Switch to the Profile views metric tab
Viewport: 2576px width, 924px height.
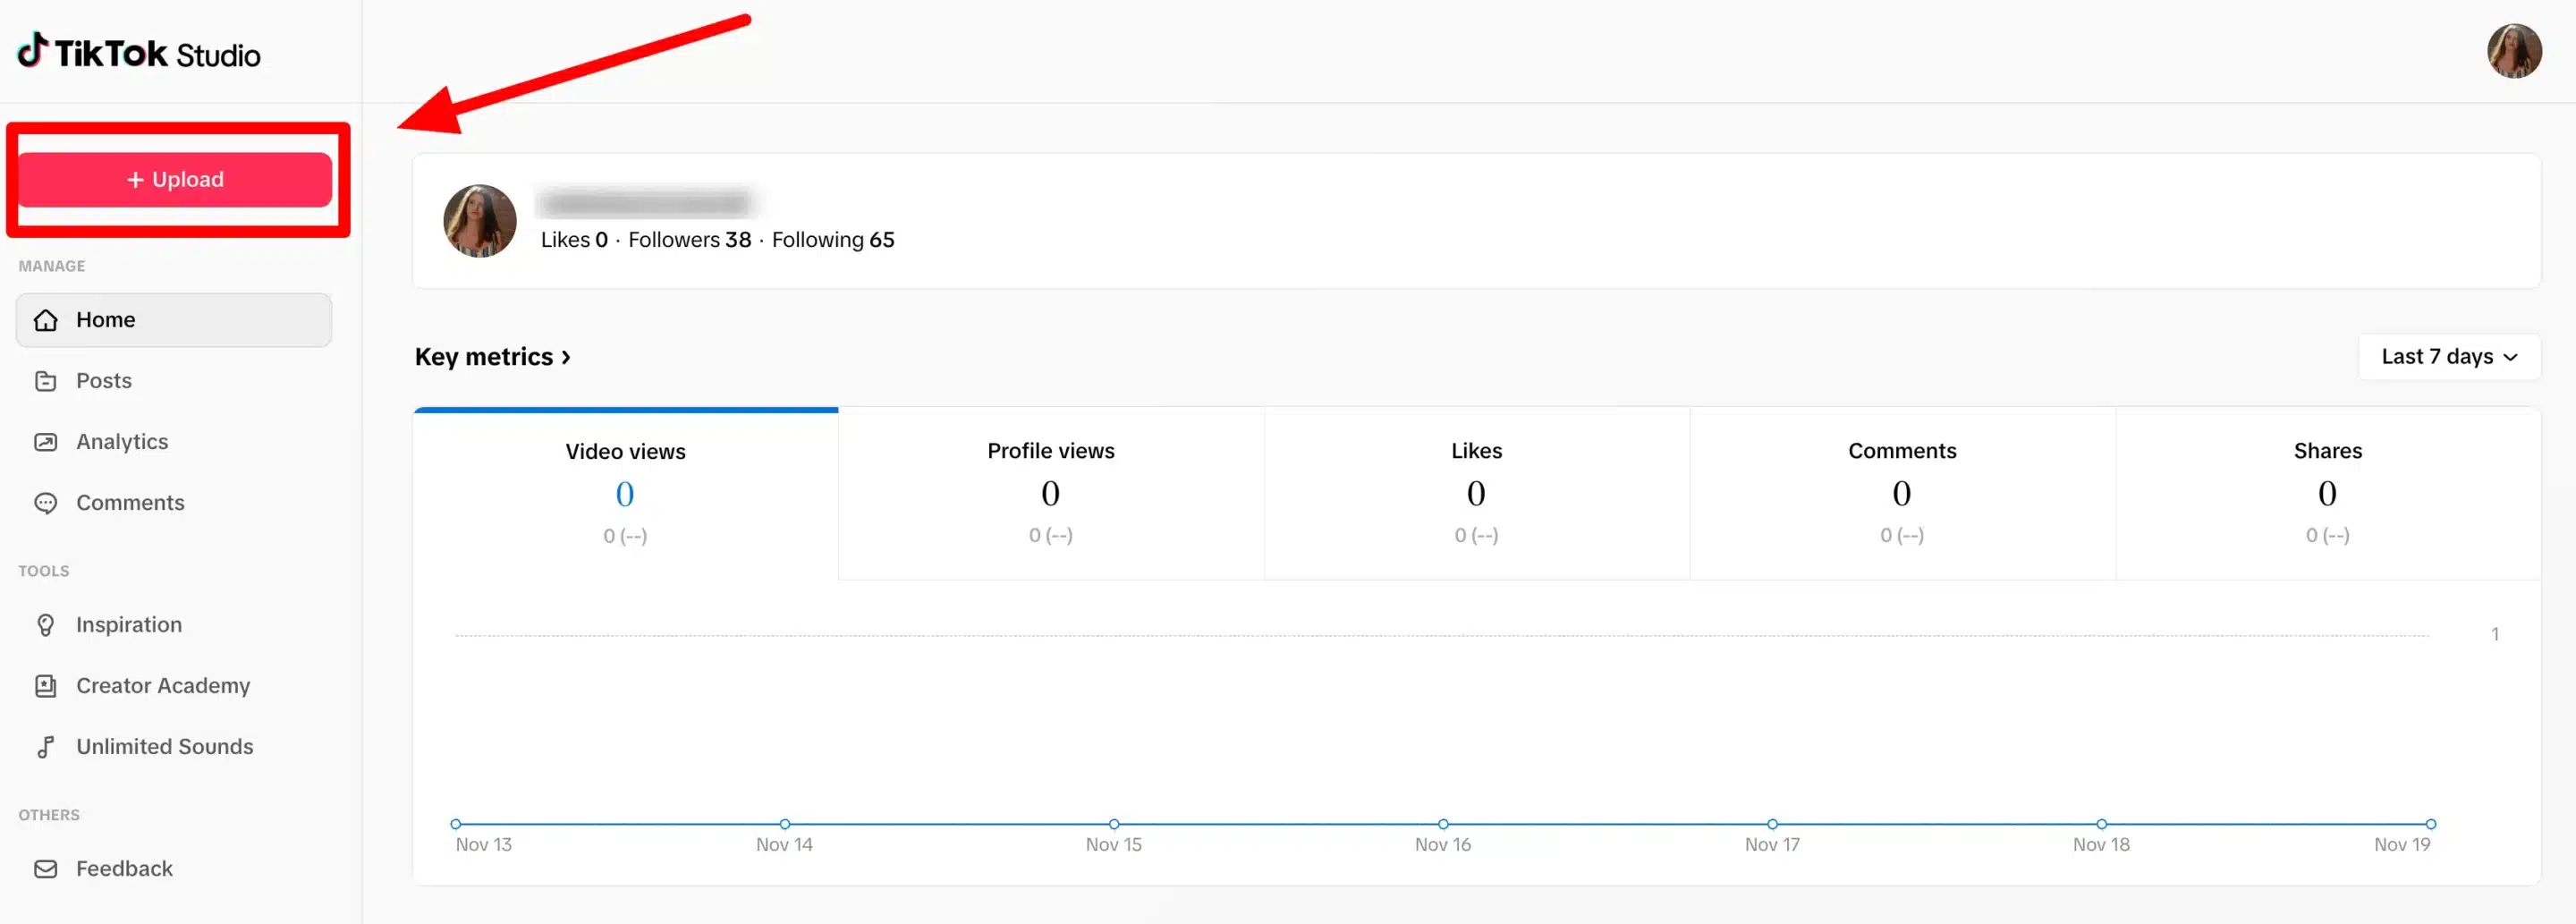tap(1050, 493)
